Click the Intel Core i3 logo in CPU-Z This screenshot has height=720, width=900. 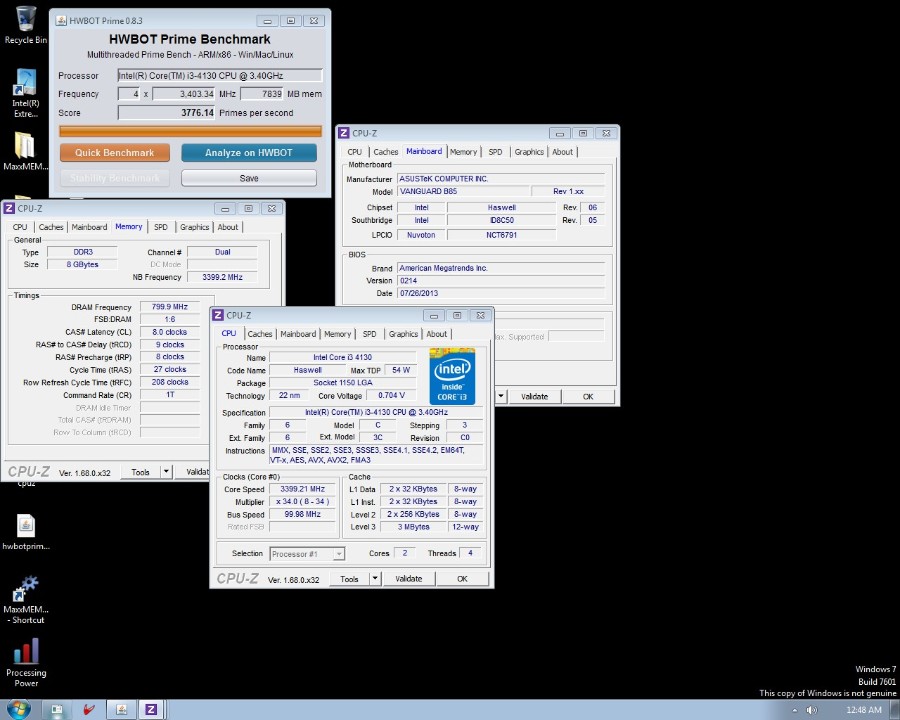(x=452, y=376)
